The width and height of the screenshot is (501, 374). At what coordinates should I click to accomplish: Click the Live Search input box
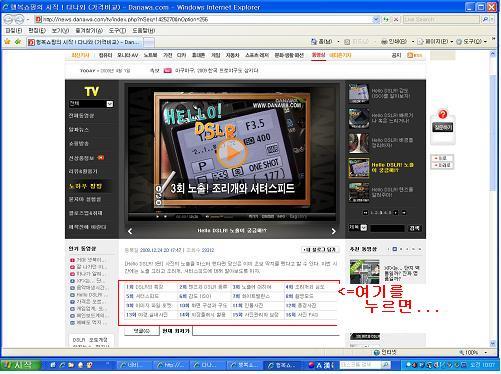442,20
